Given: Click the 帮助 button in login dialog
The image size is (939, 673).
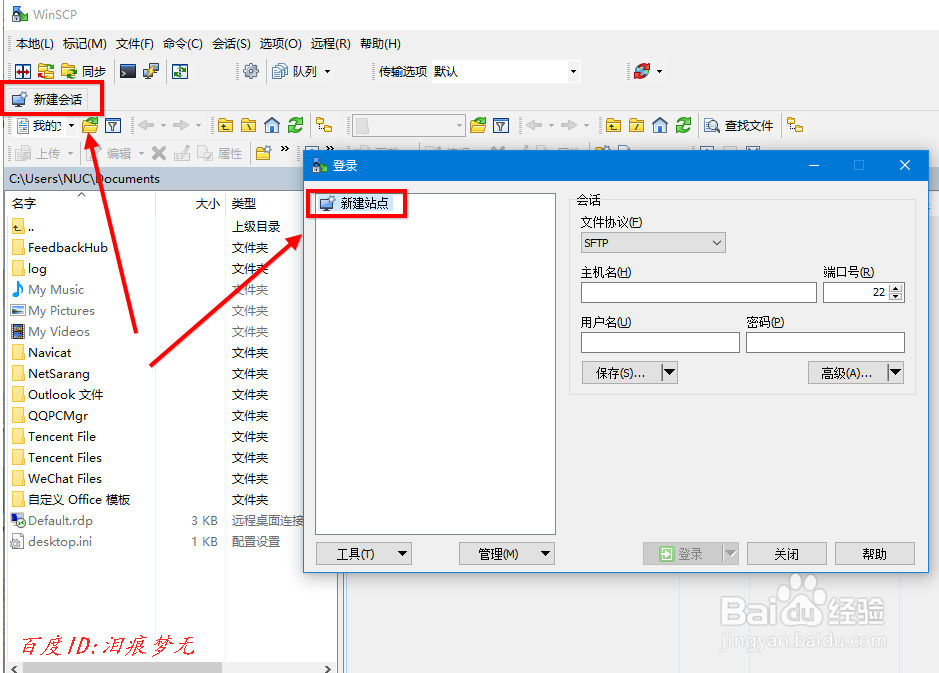Looking at the screenshot, I should [874, 554].
